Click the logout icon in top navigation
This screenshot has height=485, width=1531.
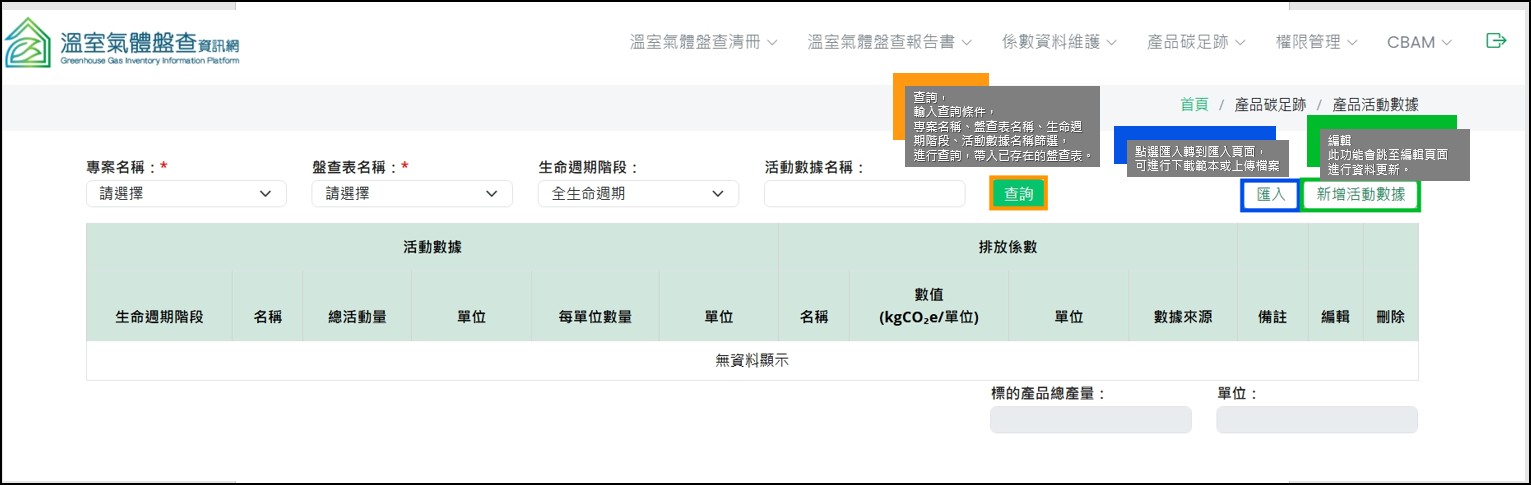1496,41
